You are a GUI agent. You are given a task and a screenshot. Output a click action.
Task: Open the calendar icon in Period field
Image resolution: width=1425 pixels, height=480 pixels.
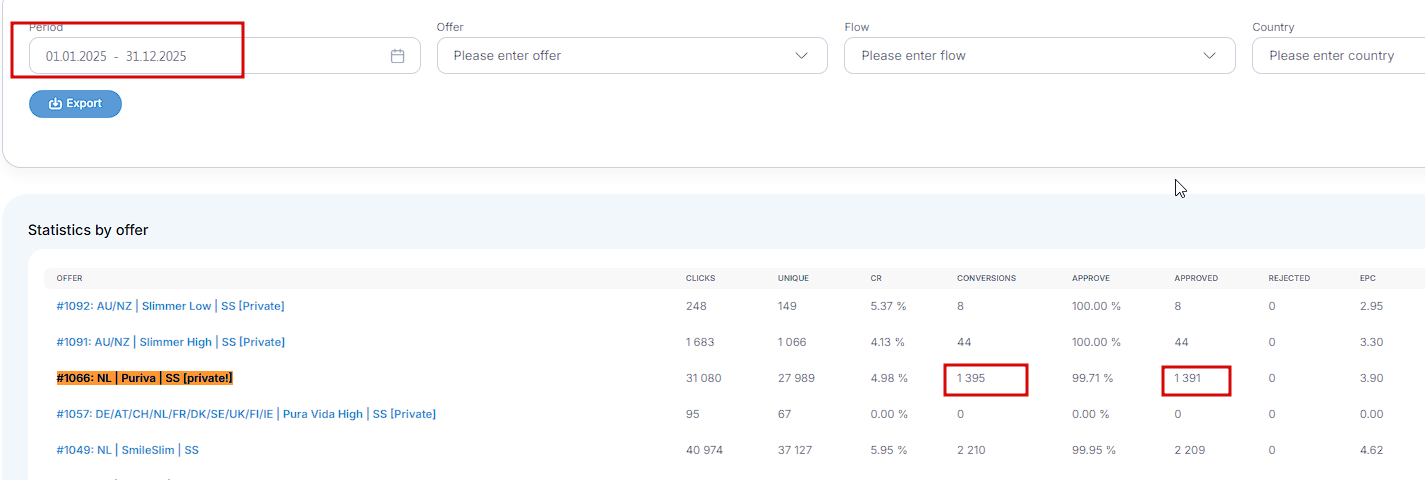(x=397, y=56)
